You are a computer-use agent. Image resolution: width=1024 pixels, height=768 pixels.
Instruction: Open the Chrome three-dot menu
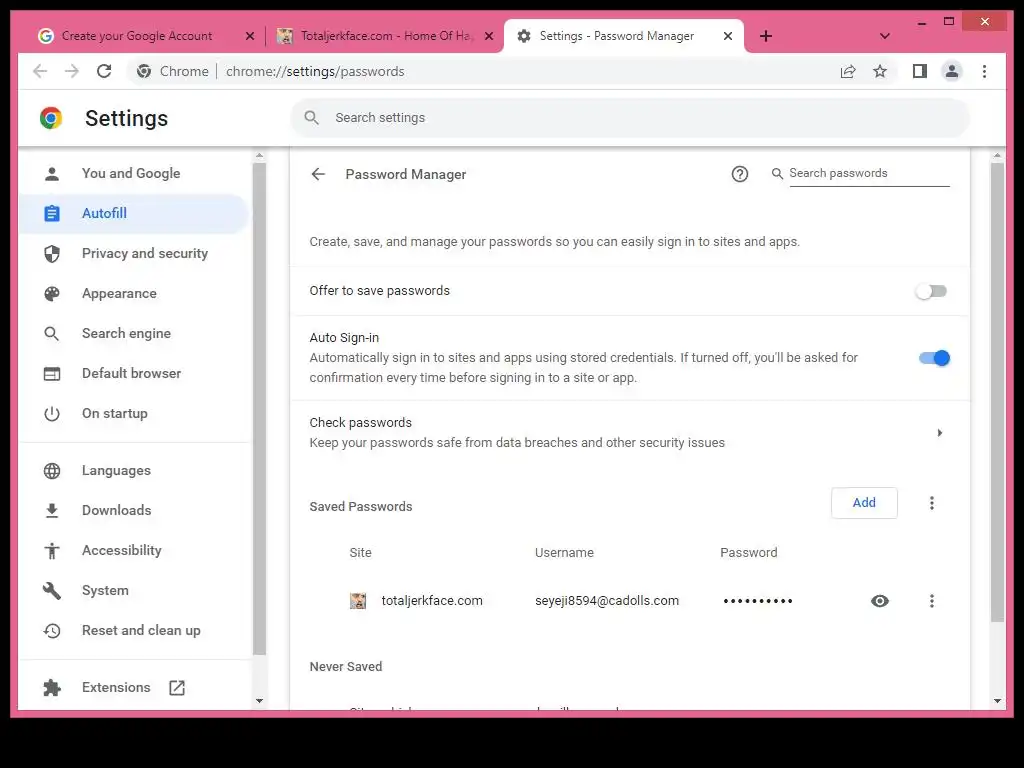[984, 71]
